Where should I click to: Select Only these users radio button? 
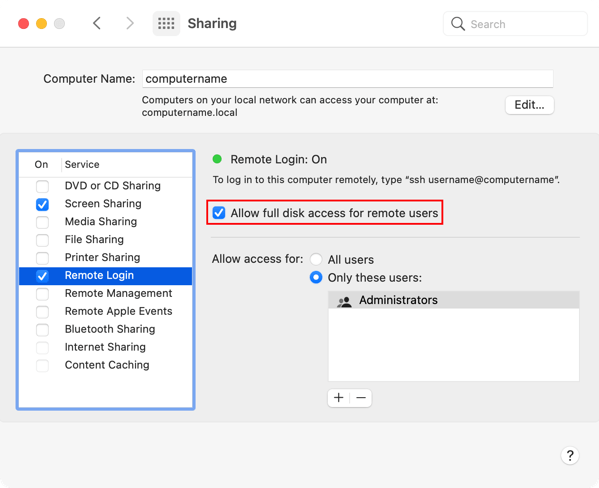coord(316,277)
